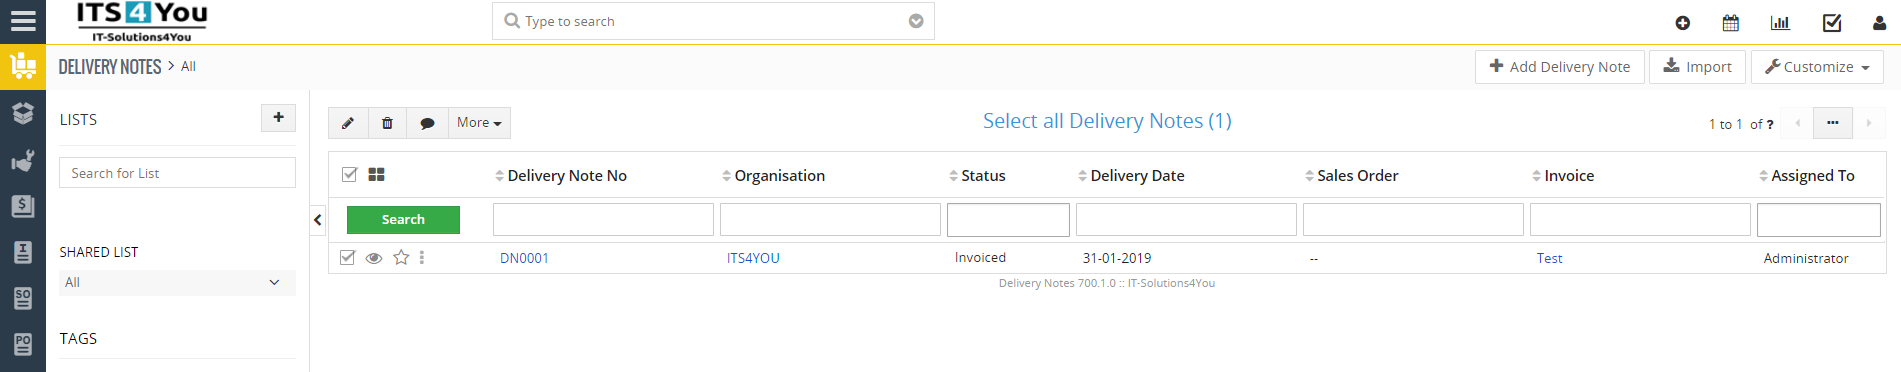
Task: Click the green Search button
Action: pyautogui.click(x=403, y=220)
